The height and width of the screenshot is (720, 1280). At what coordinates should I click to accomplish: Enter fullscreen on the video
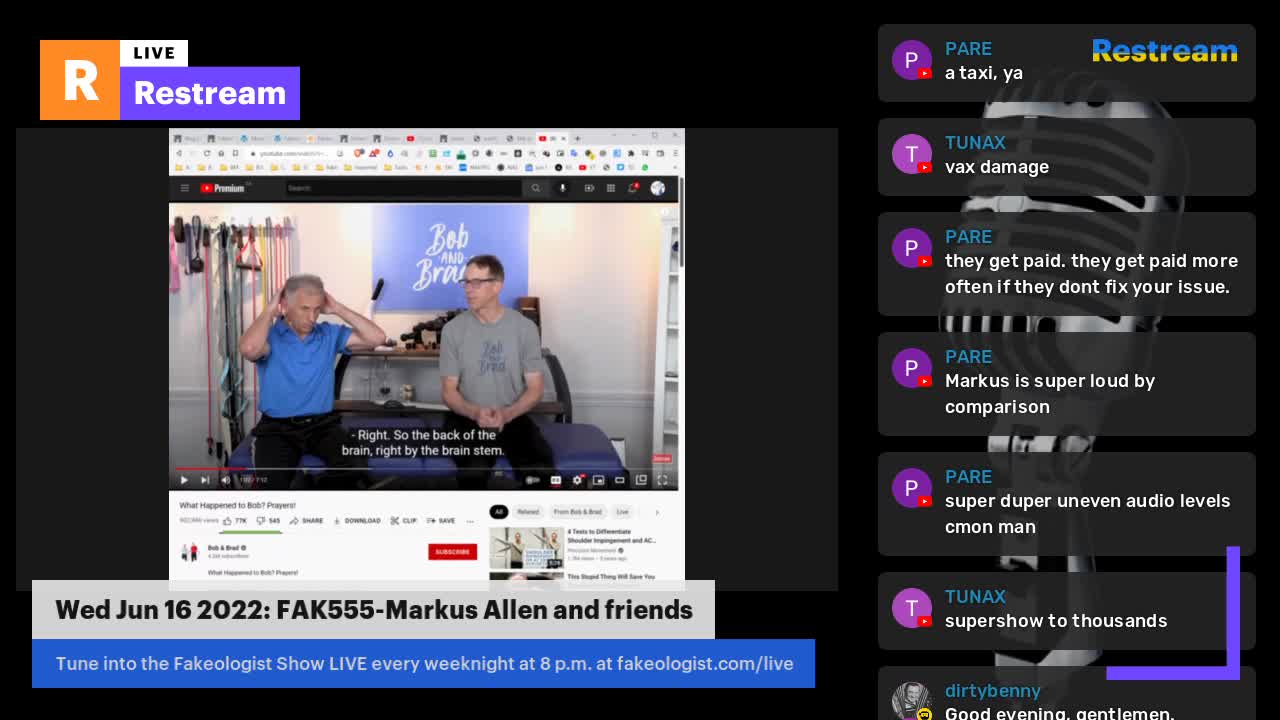[662, 480]
